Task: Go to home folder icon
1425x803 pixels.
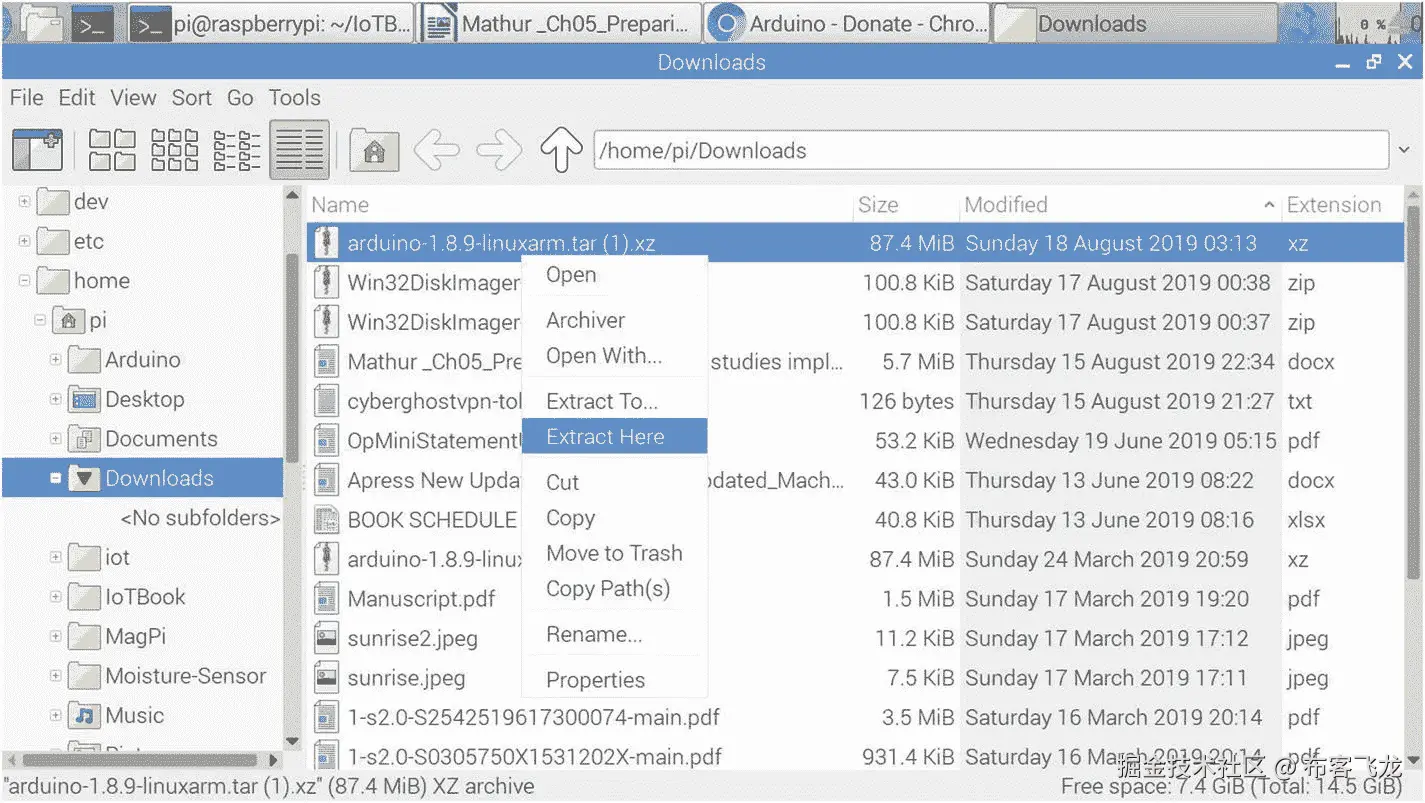Action: (374, 151)
